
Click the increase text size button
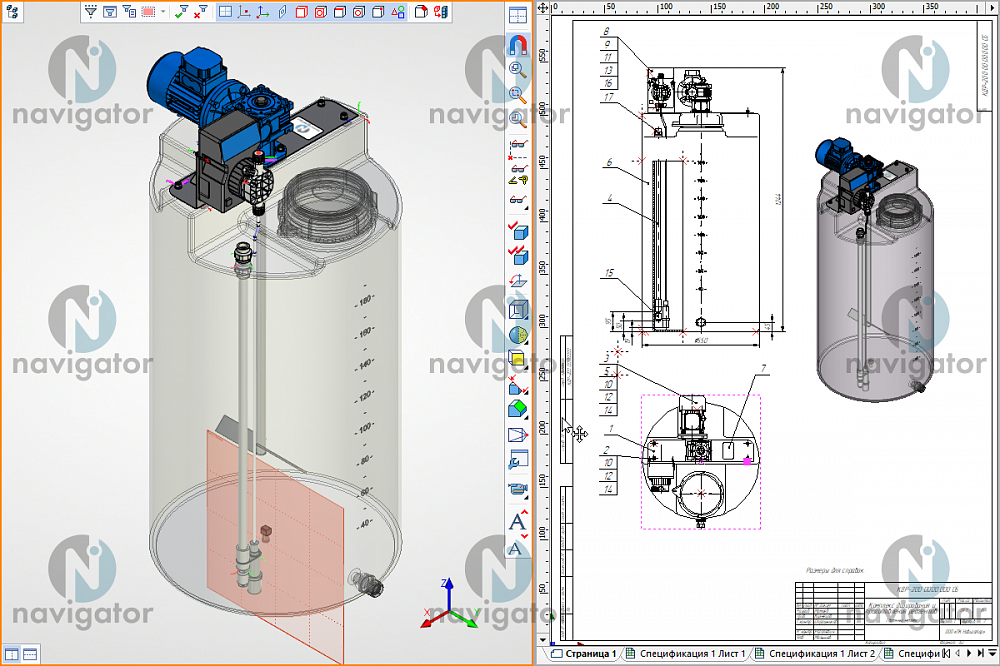point(518,521)
